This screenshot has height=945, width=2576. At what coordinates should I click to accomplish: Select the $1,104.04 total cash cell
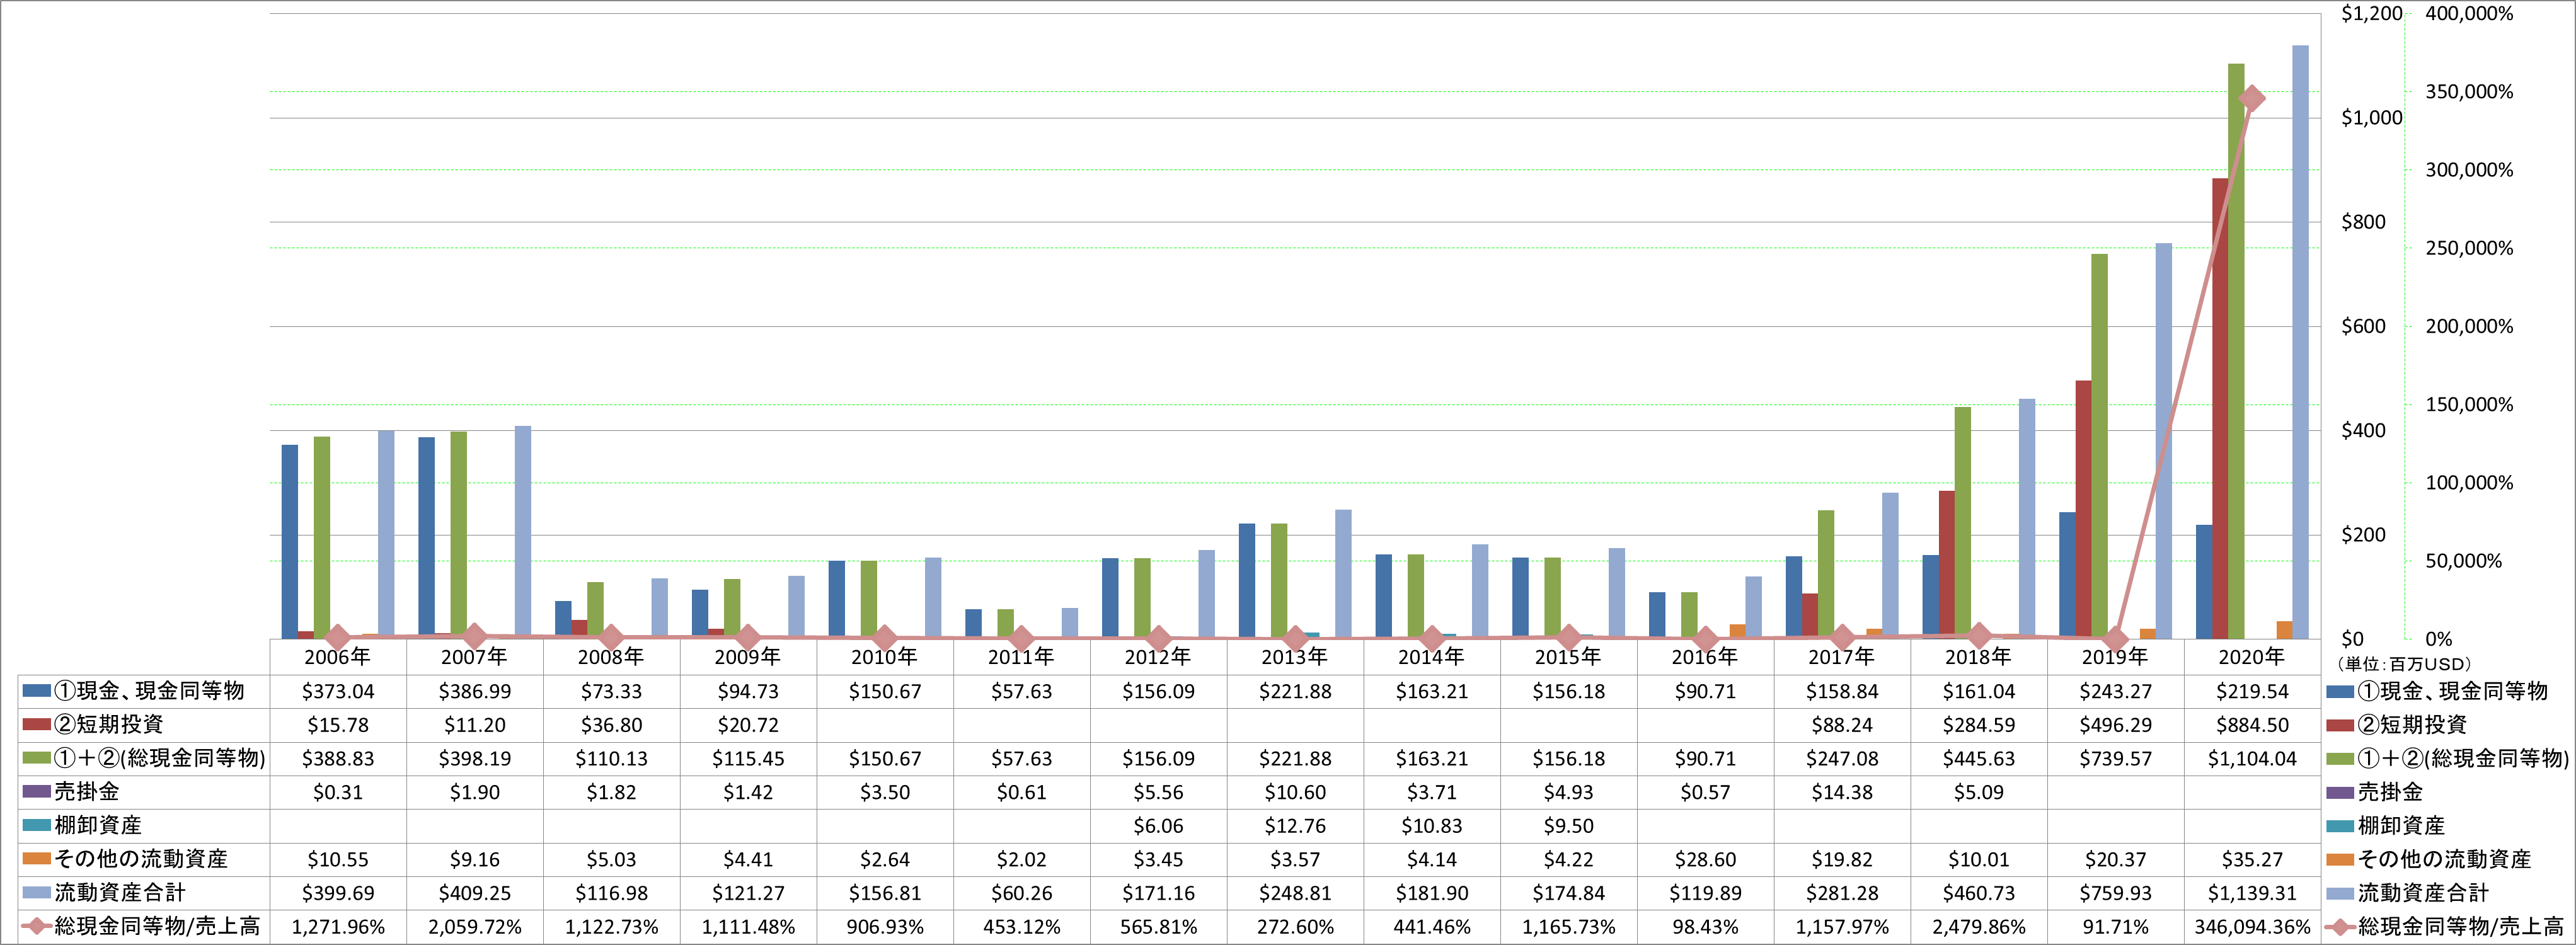pos(2252,759)
